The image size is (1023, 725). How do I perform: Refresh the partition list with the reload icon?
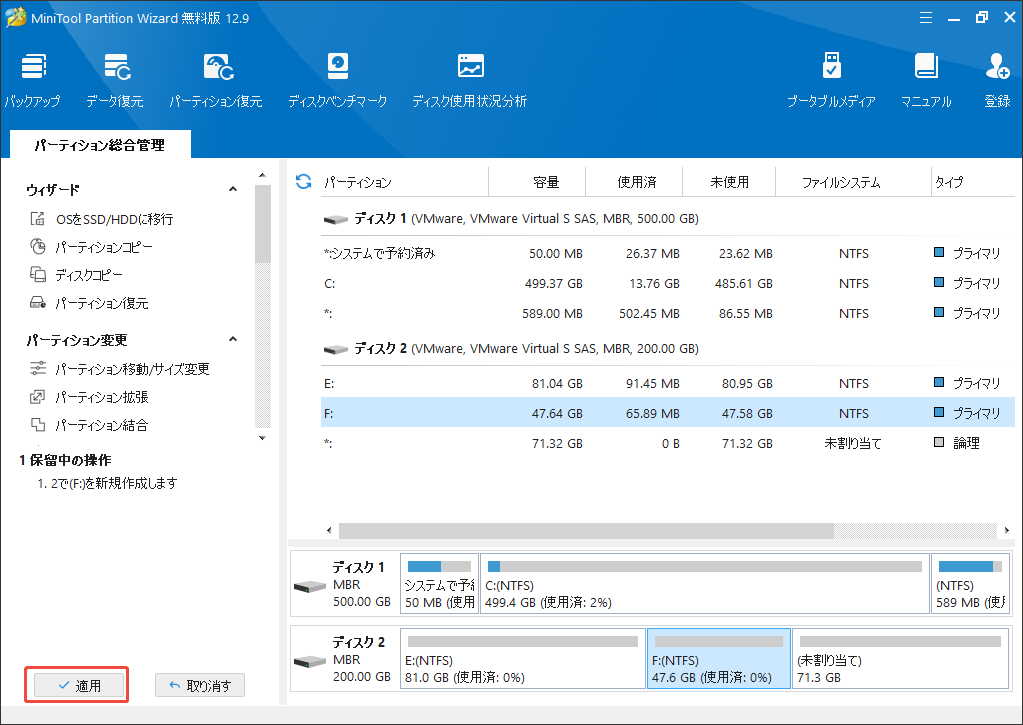[303, 181]
